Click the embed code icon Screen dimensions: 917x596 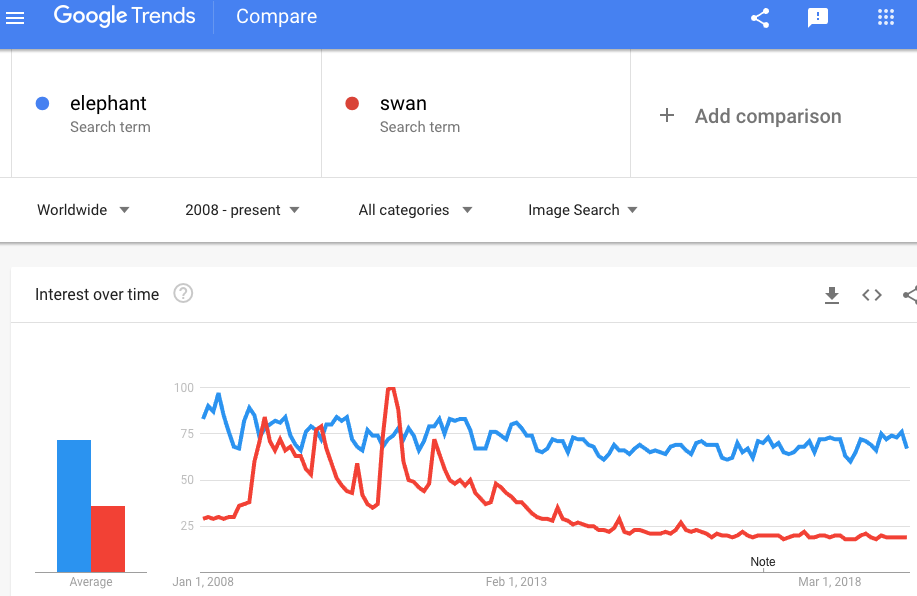pyautogui.click(x=871, y=295)
